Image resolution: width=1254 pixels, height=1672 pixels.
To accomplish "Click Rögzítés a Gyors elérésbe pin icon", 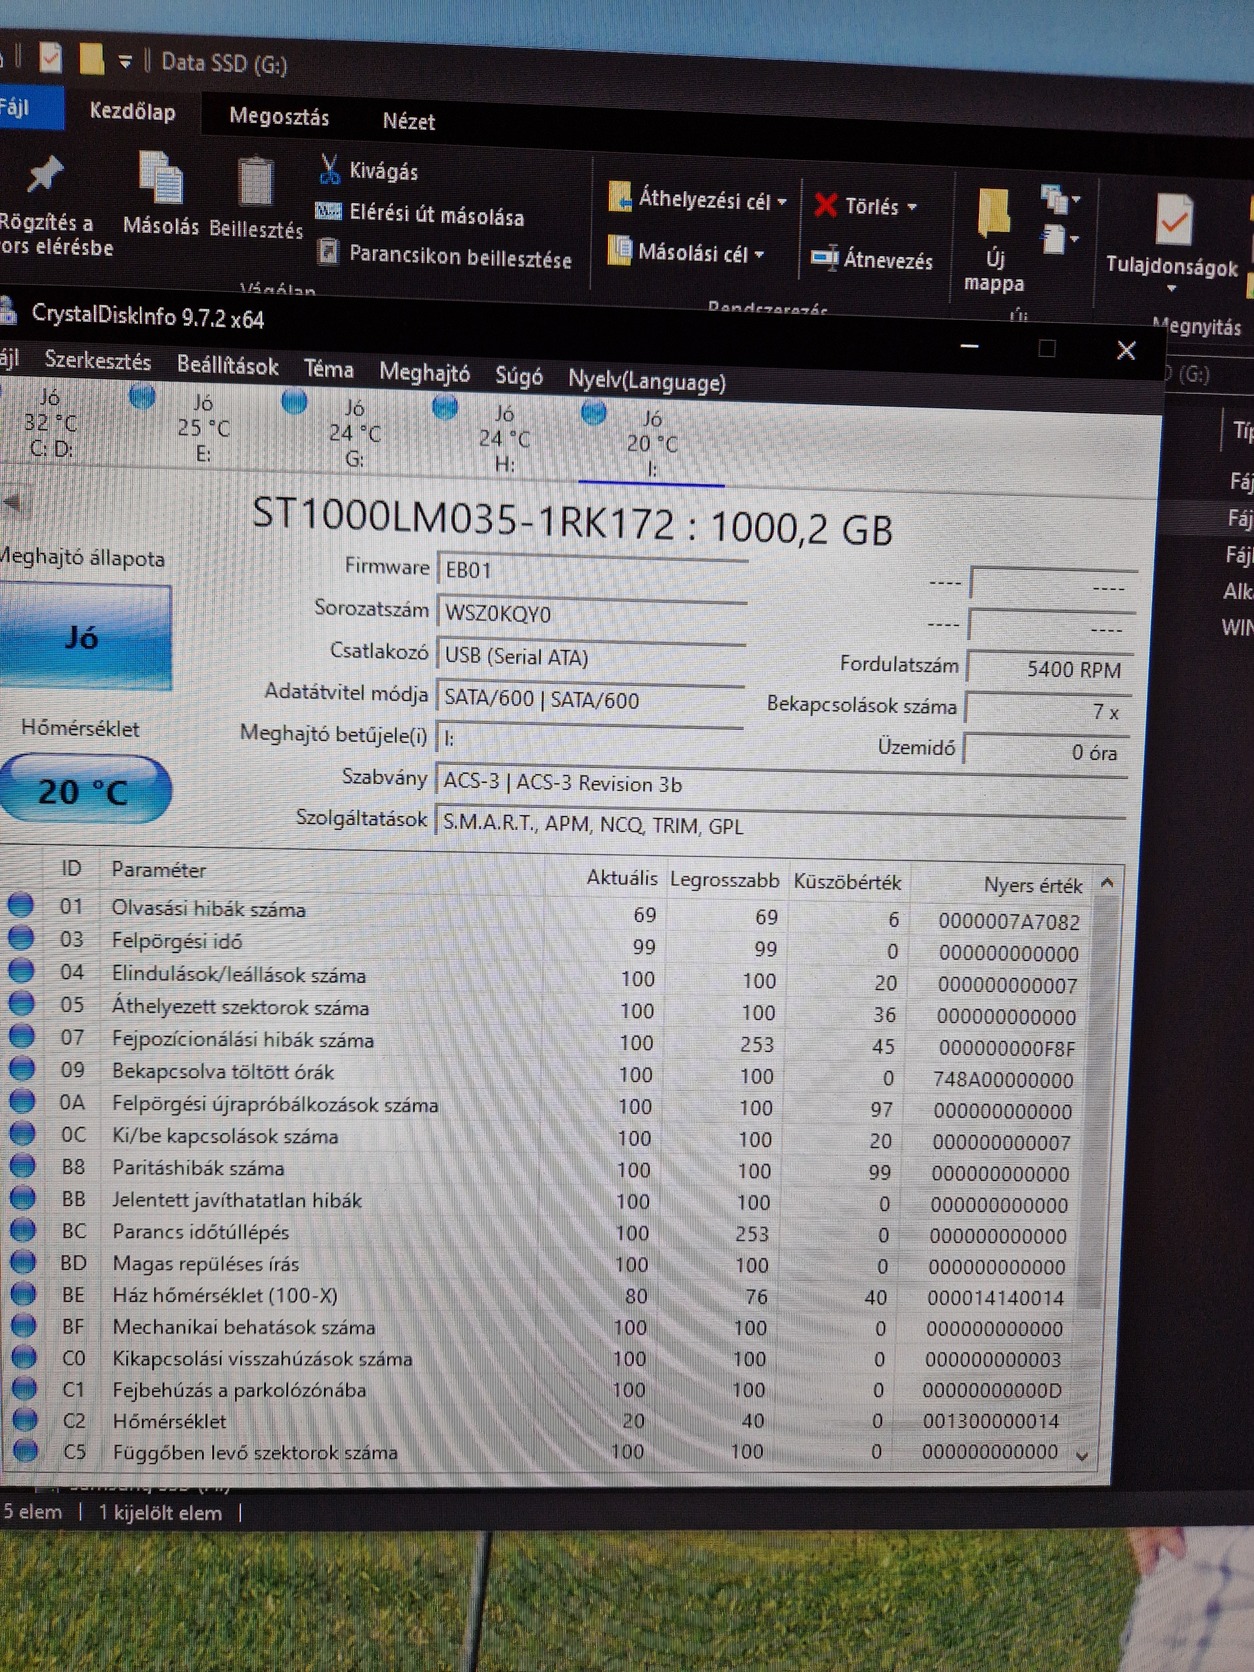I will 44,175.
